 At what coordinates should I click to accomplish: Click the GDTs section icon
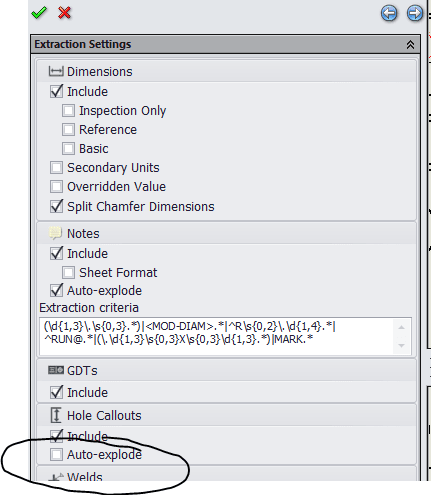tap(56, 370)
